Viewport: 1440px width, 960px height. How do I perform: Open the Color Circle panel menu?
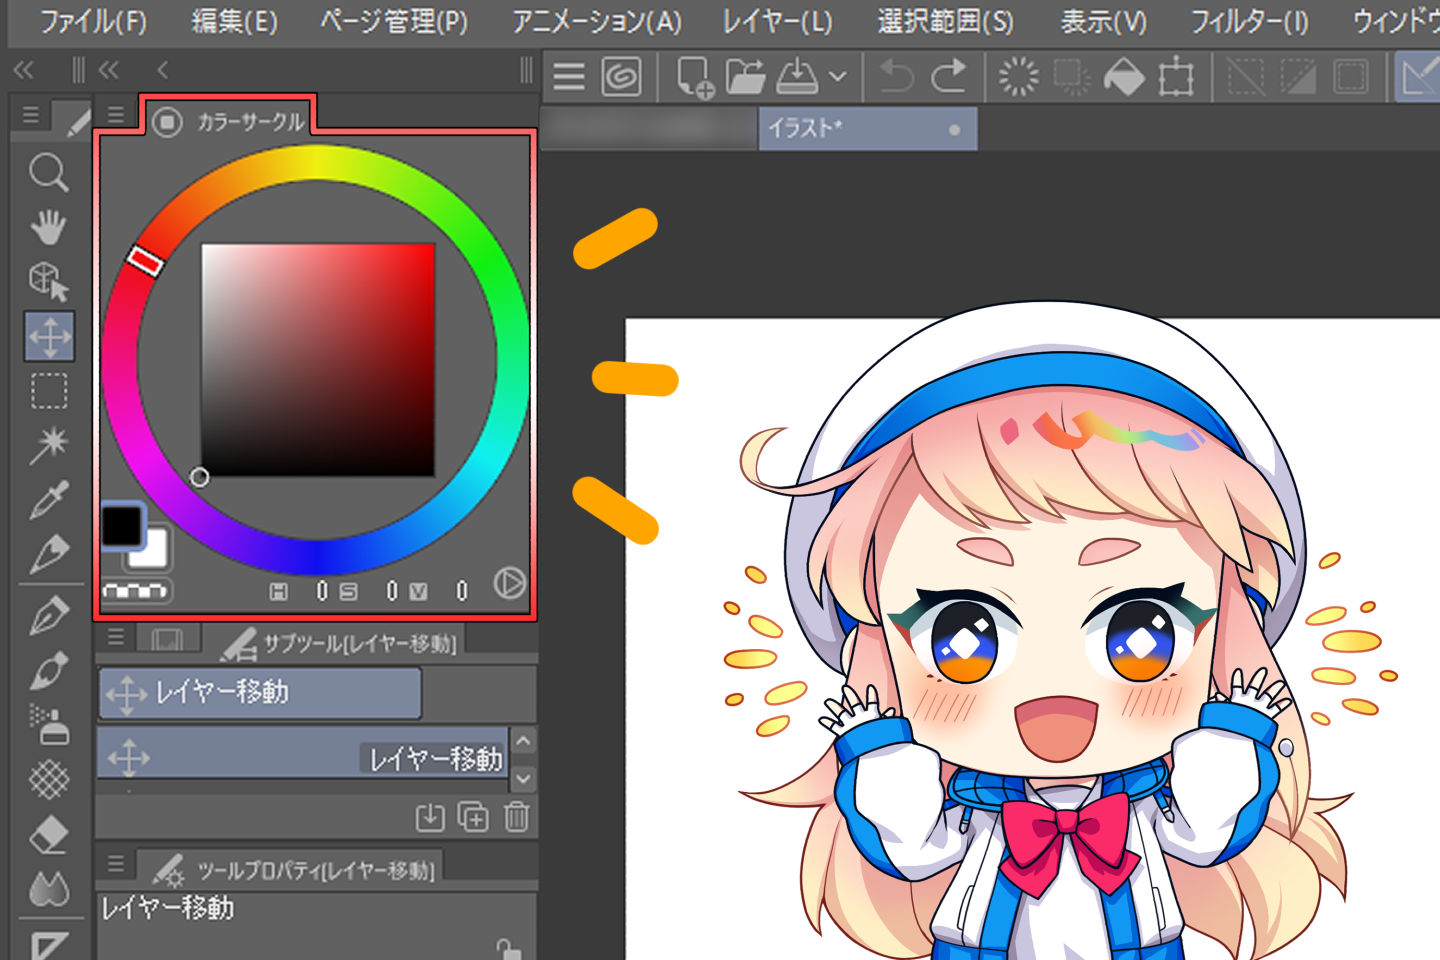click(116, 115)
